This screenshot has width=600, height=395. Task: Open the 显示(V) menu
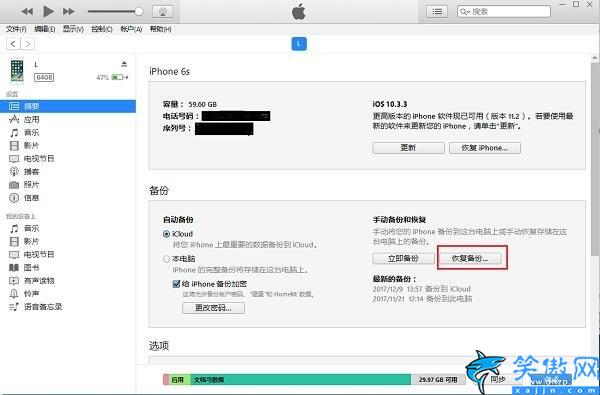[x=73, y=29]
